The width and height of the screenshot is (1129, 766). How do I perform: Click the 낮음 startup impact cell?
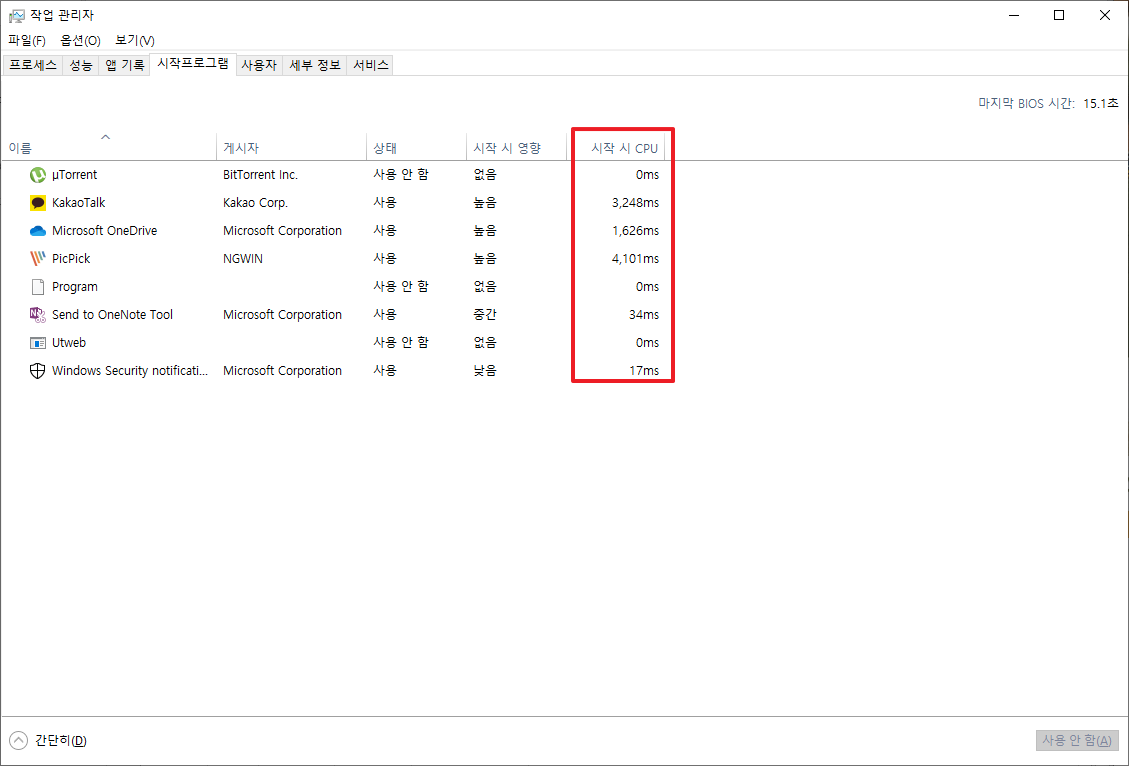click(x=485, y=371)
